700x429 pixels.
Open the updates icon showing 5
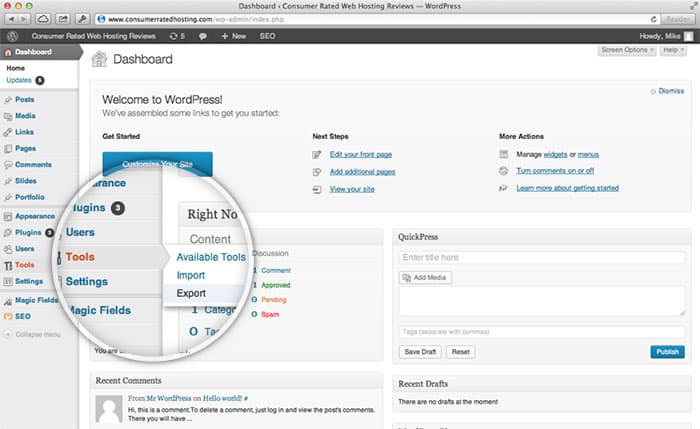tap(177, 36)
